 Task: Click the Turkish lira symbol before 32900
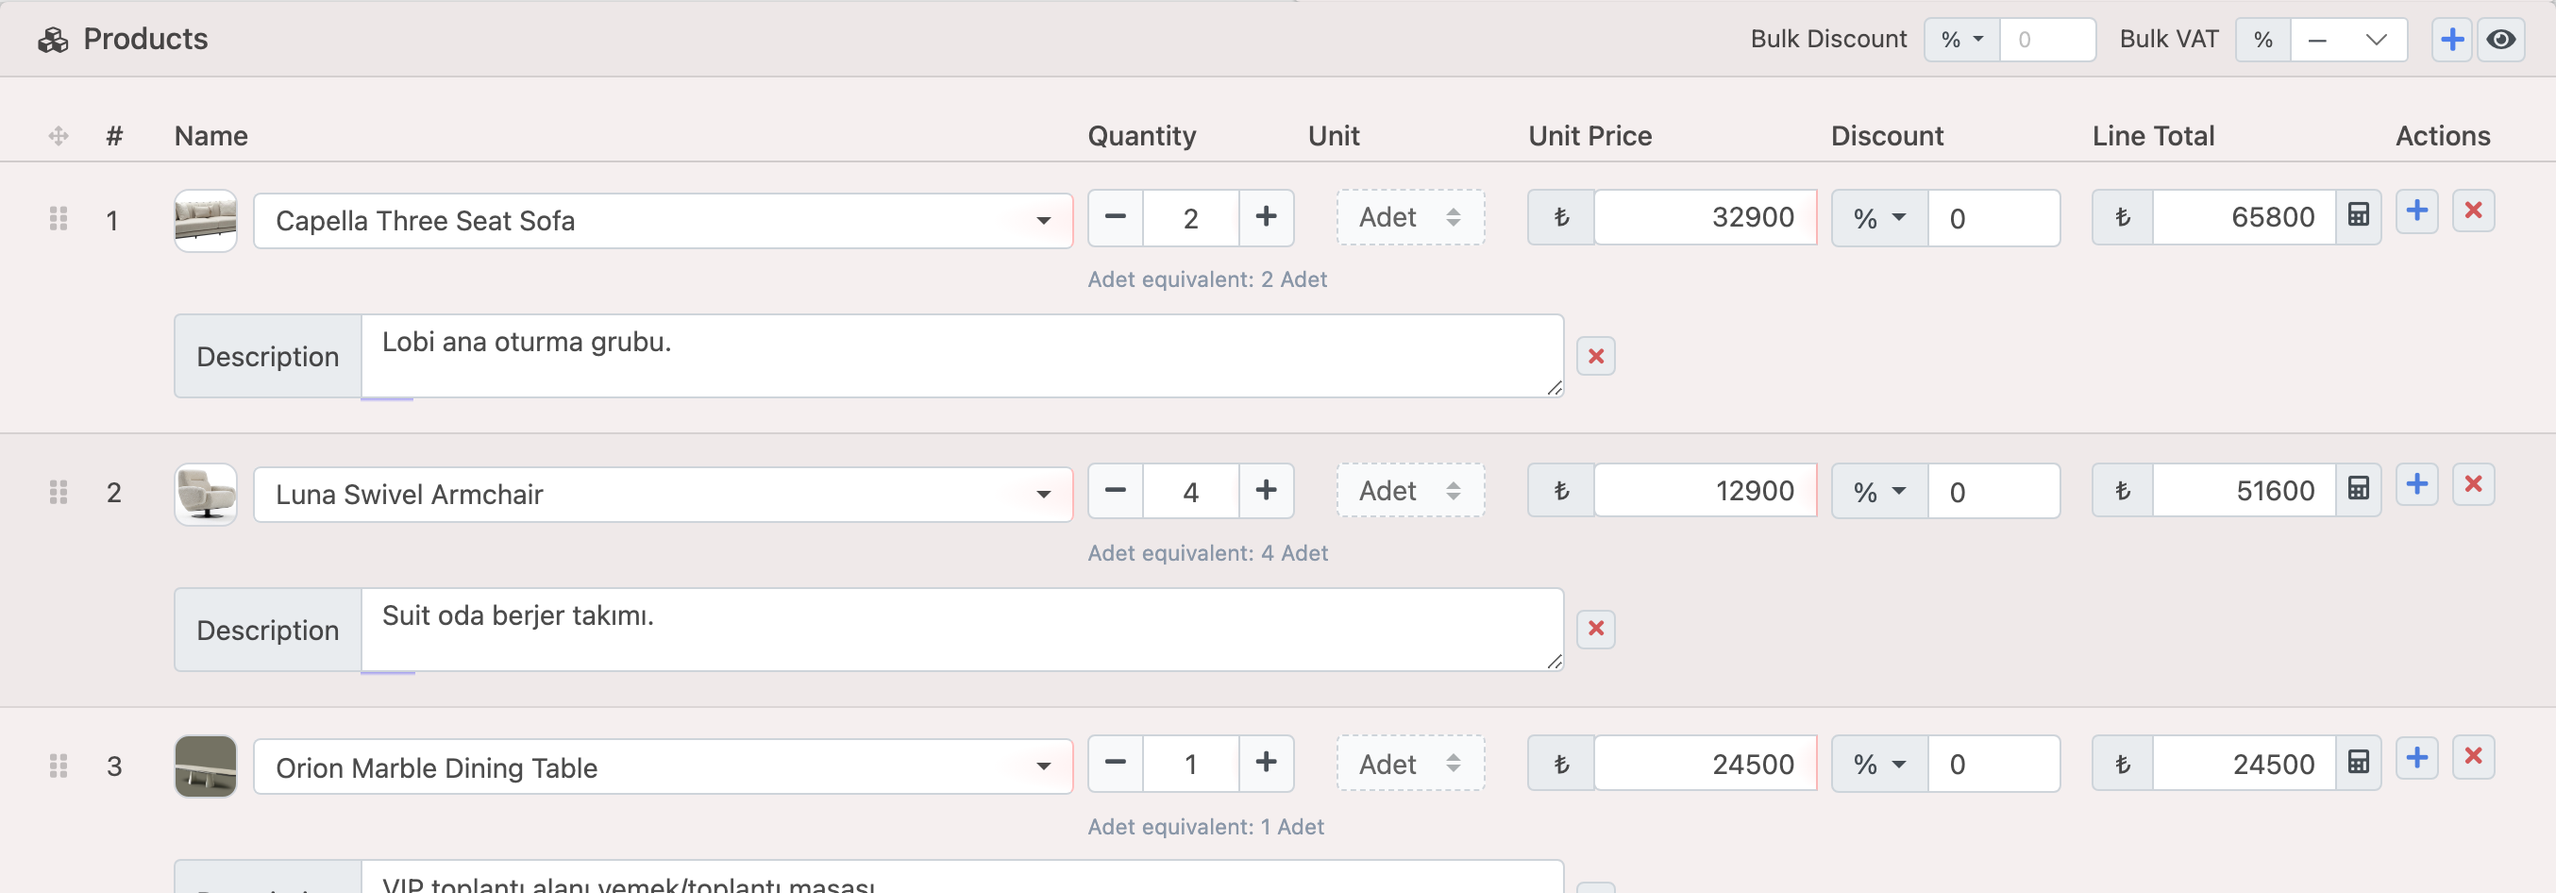(1561, 217)
